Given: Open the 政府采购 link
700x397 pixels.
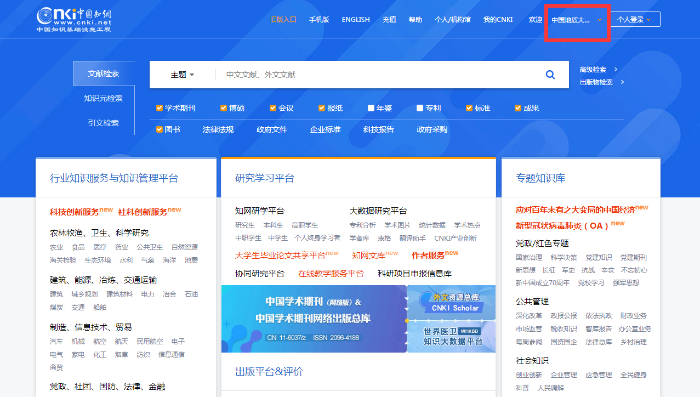Looking at the screenshot, I should coord(432,130).
